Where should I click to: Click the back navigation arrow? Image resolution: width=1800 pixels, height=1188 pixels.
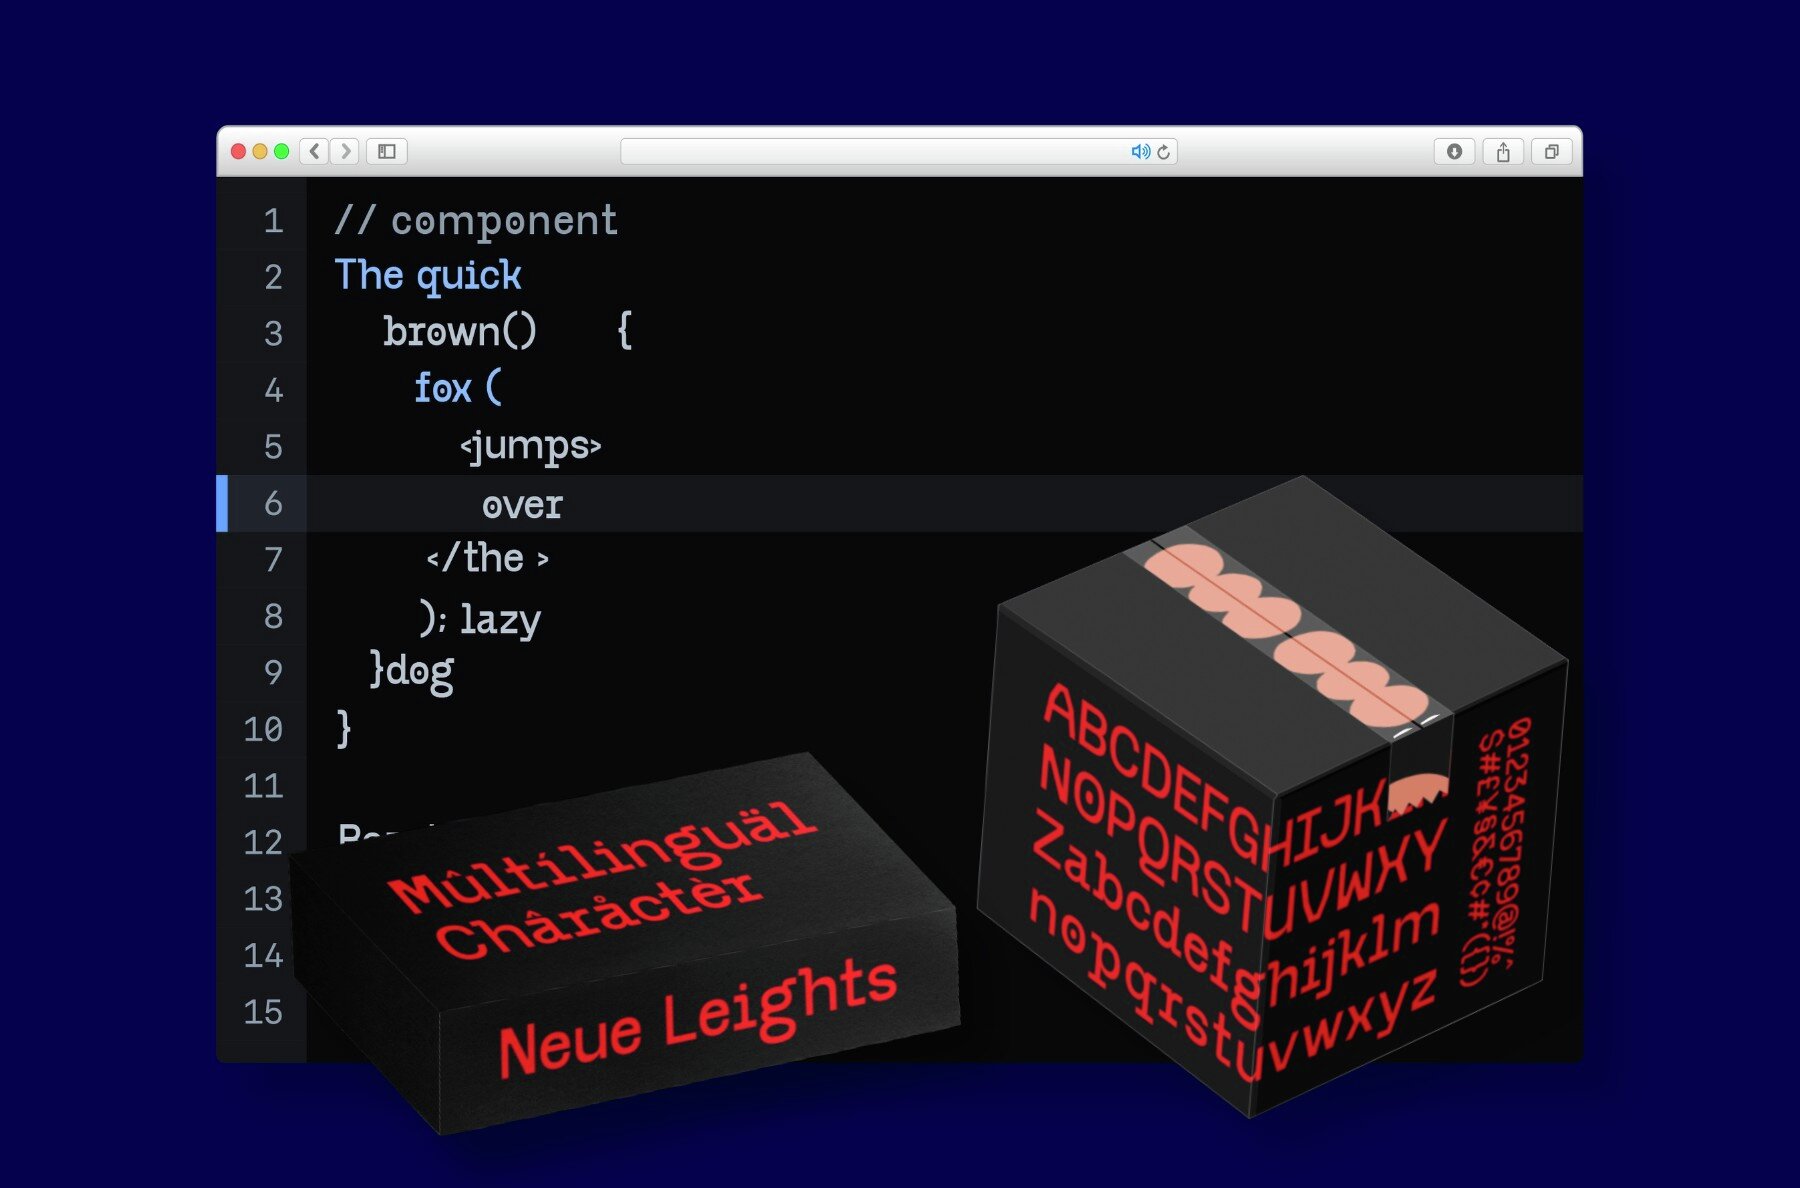coord(313,153)
